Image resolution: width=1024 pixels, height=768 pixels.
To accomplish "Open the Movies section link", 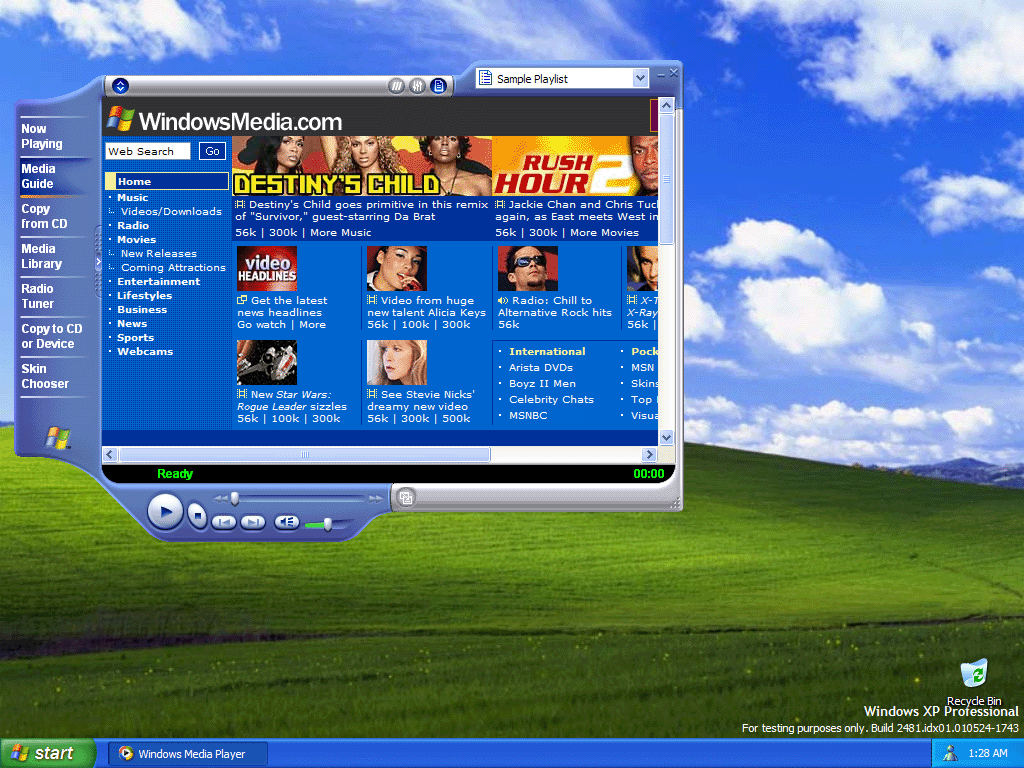I will pos(136,240).
